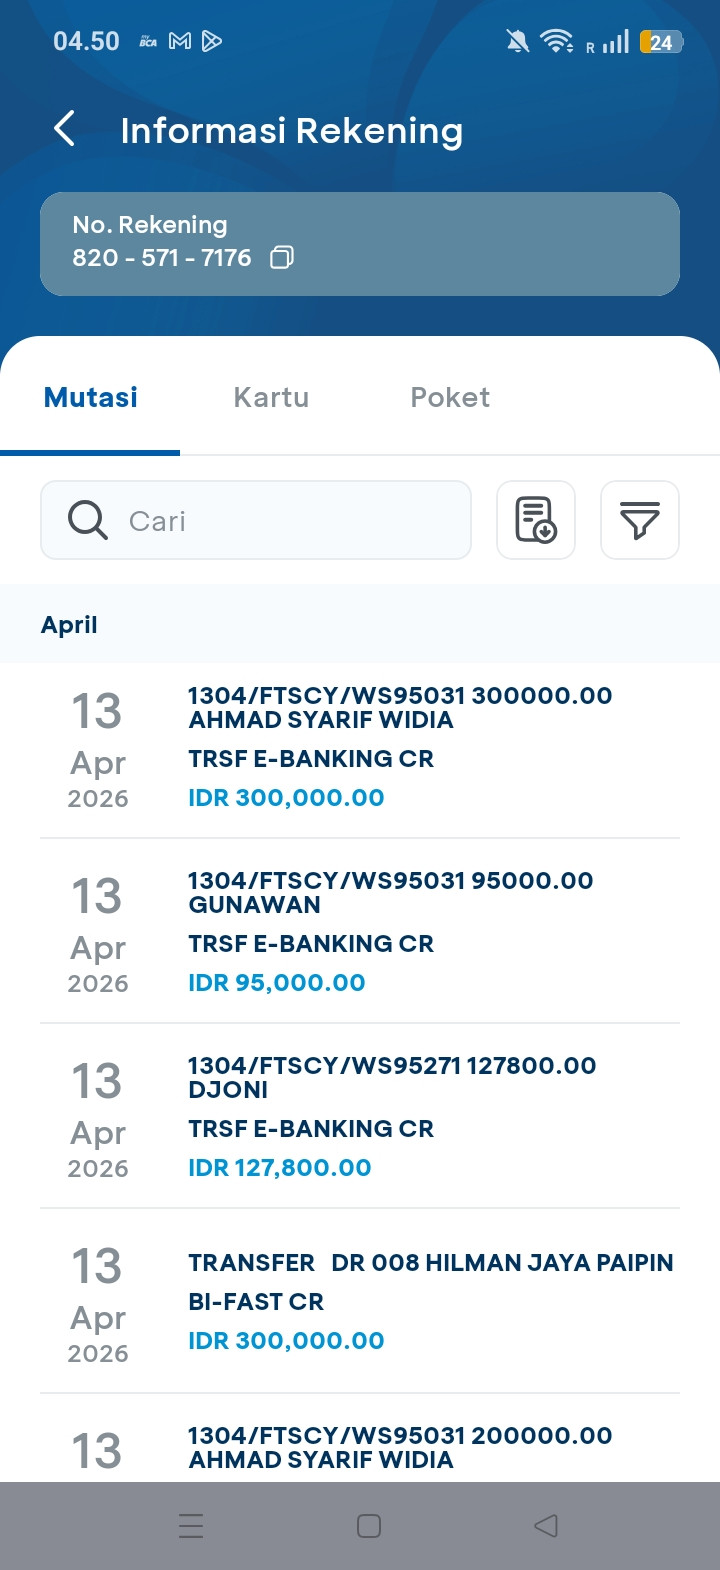This screenshot has height=1570, width=720.
Task: Switch to the Mutasi tab
Action: coord(91,398)
